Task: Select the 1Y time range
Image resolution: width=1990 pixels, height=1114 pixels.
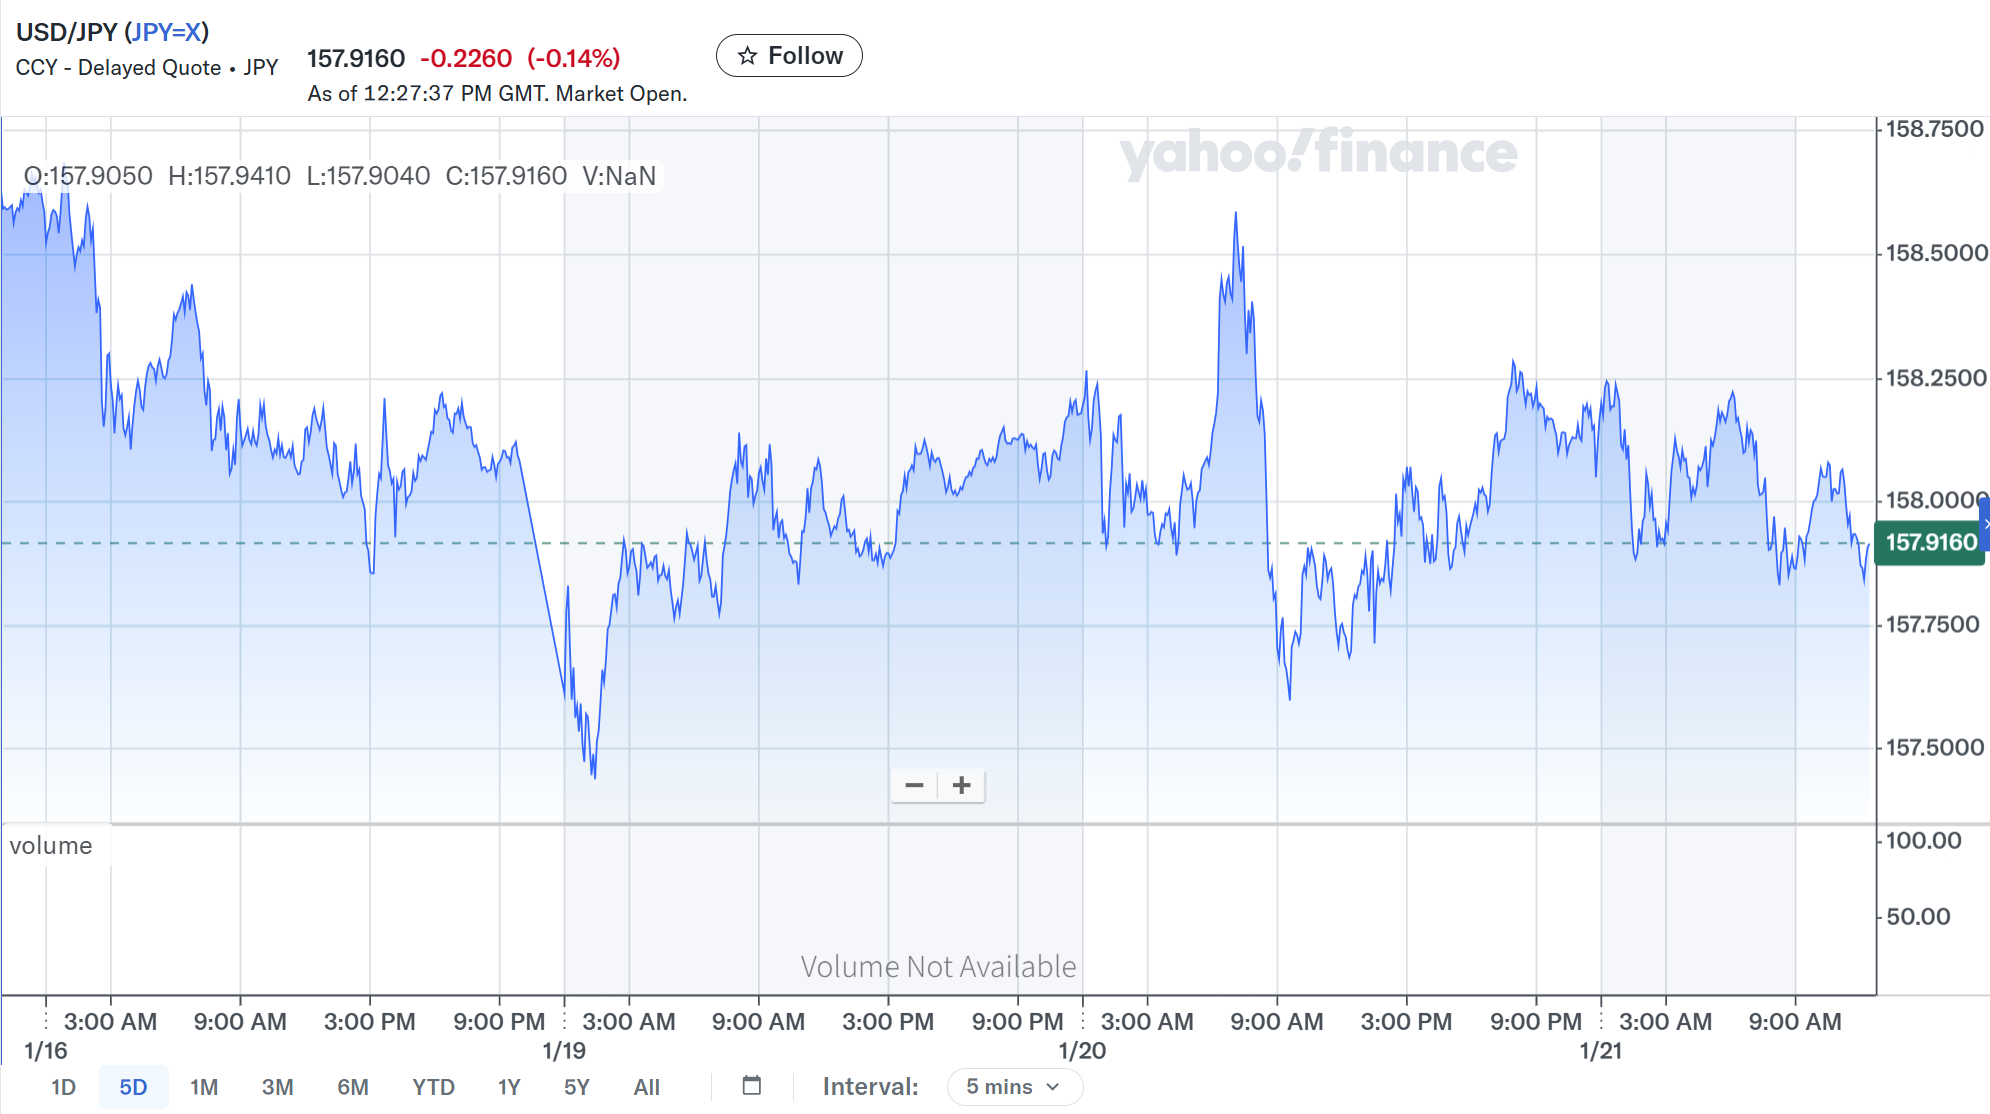Action: click(509, 1087)
